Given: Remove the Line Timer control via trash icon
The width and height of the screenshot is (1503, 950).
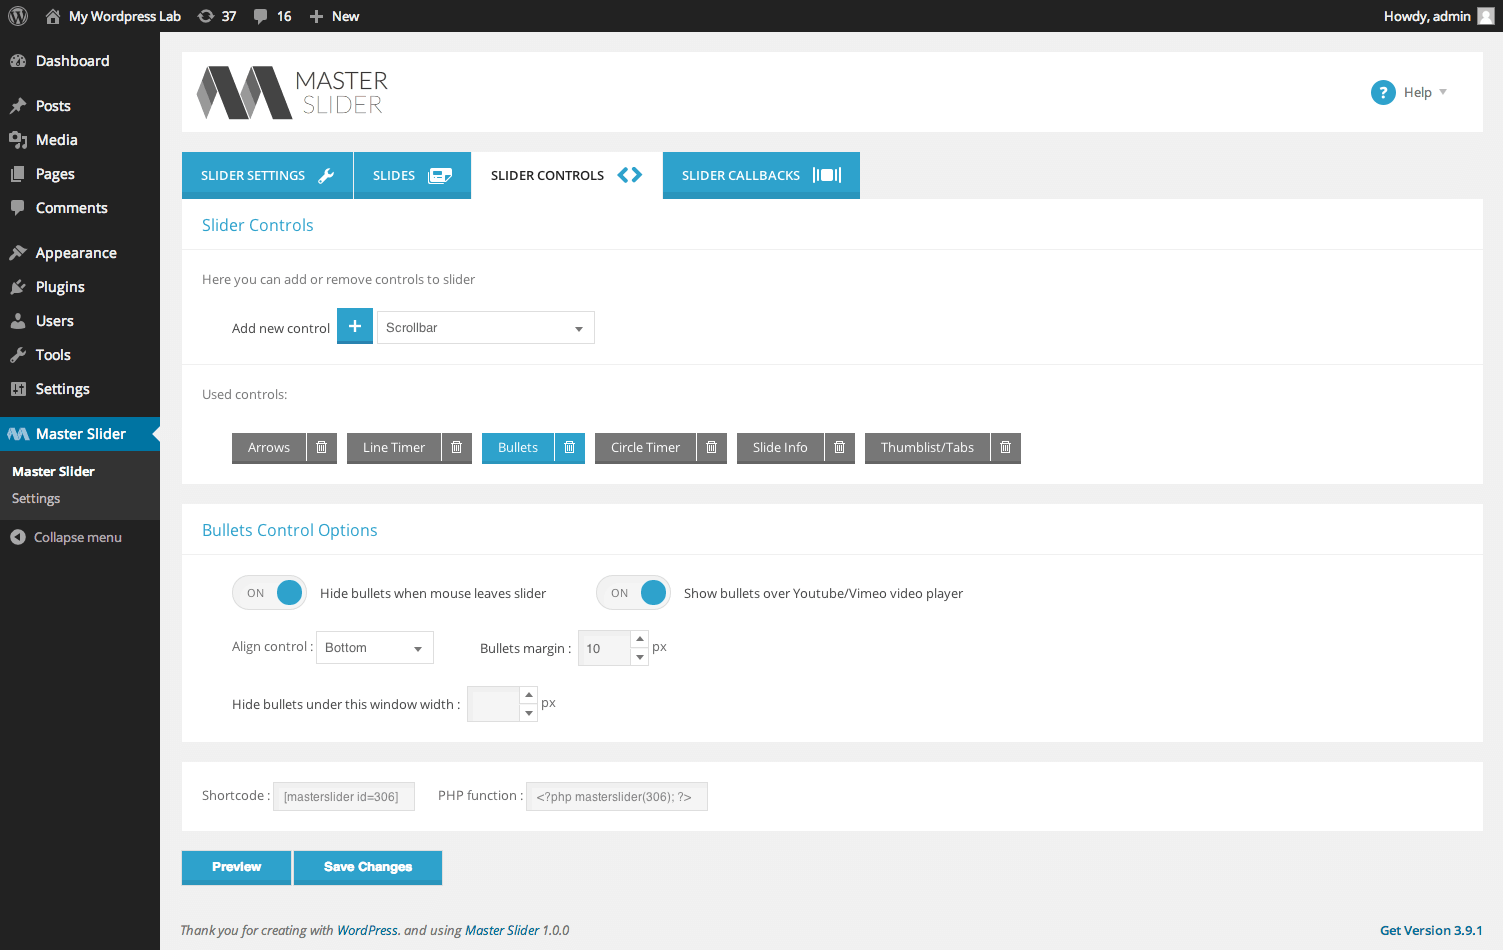Looking at the screenshot, I should [x=457, y=448].
